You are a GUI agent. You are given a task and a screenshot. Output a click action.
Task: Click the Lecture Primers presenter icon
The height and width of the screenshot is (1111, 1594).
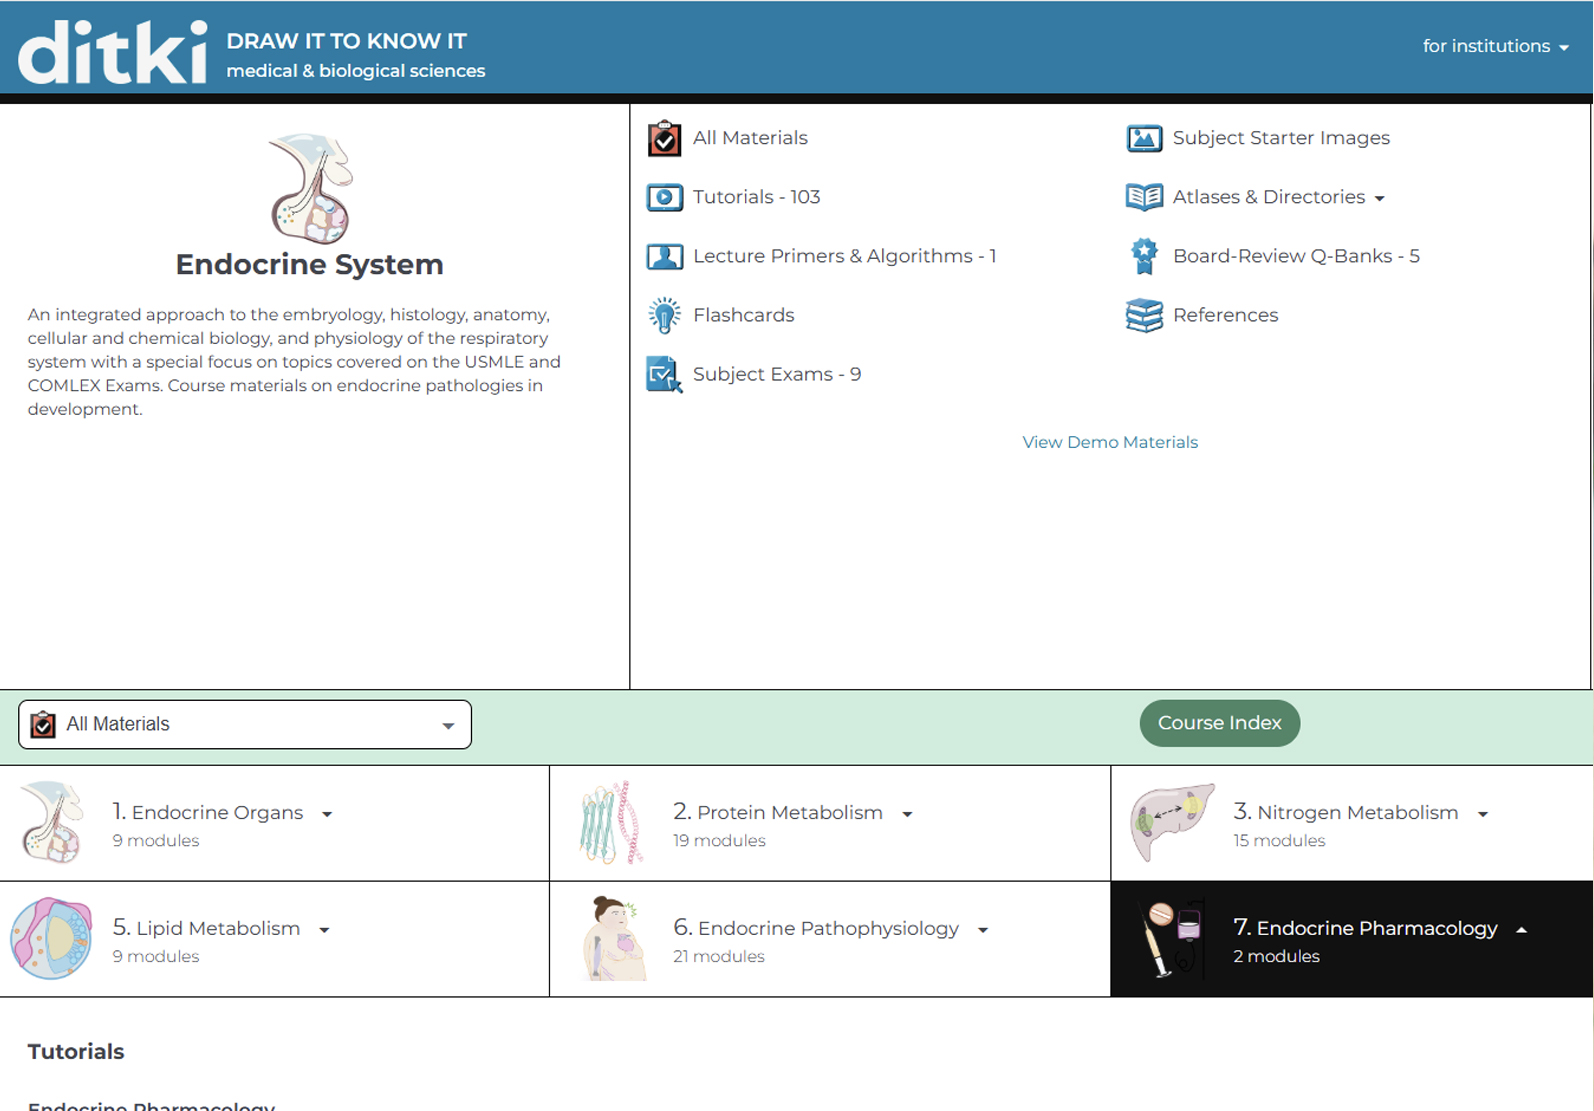(664, 257)
